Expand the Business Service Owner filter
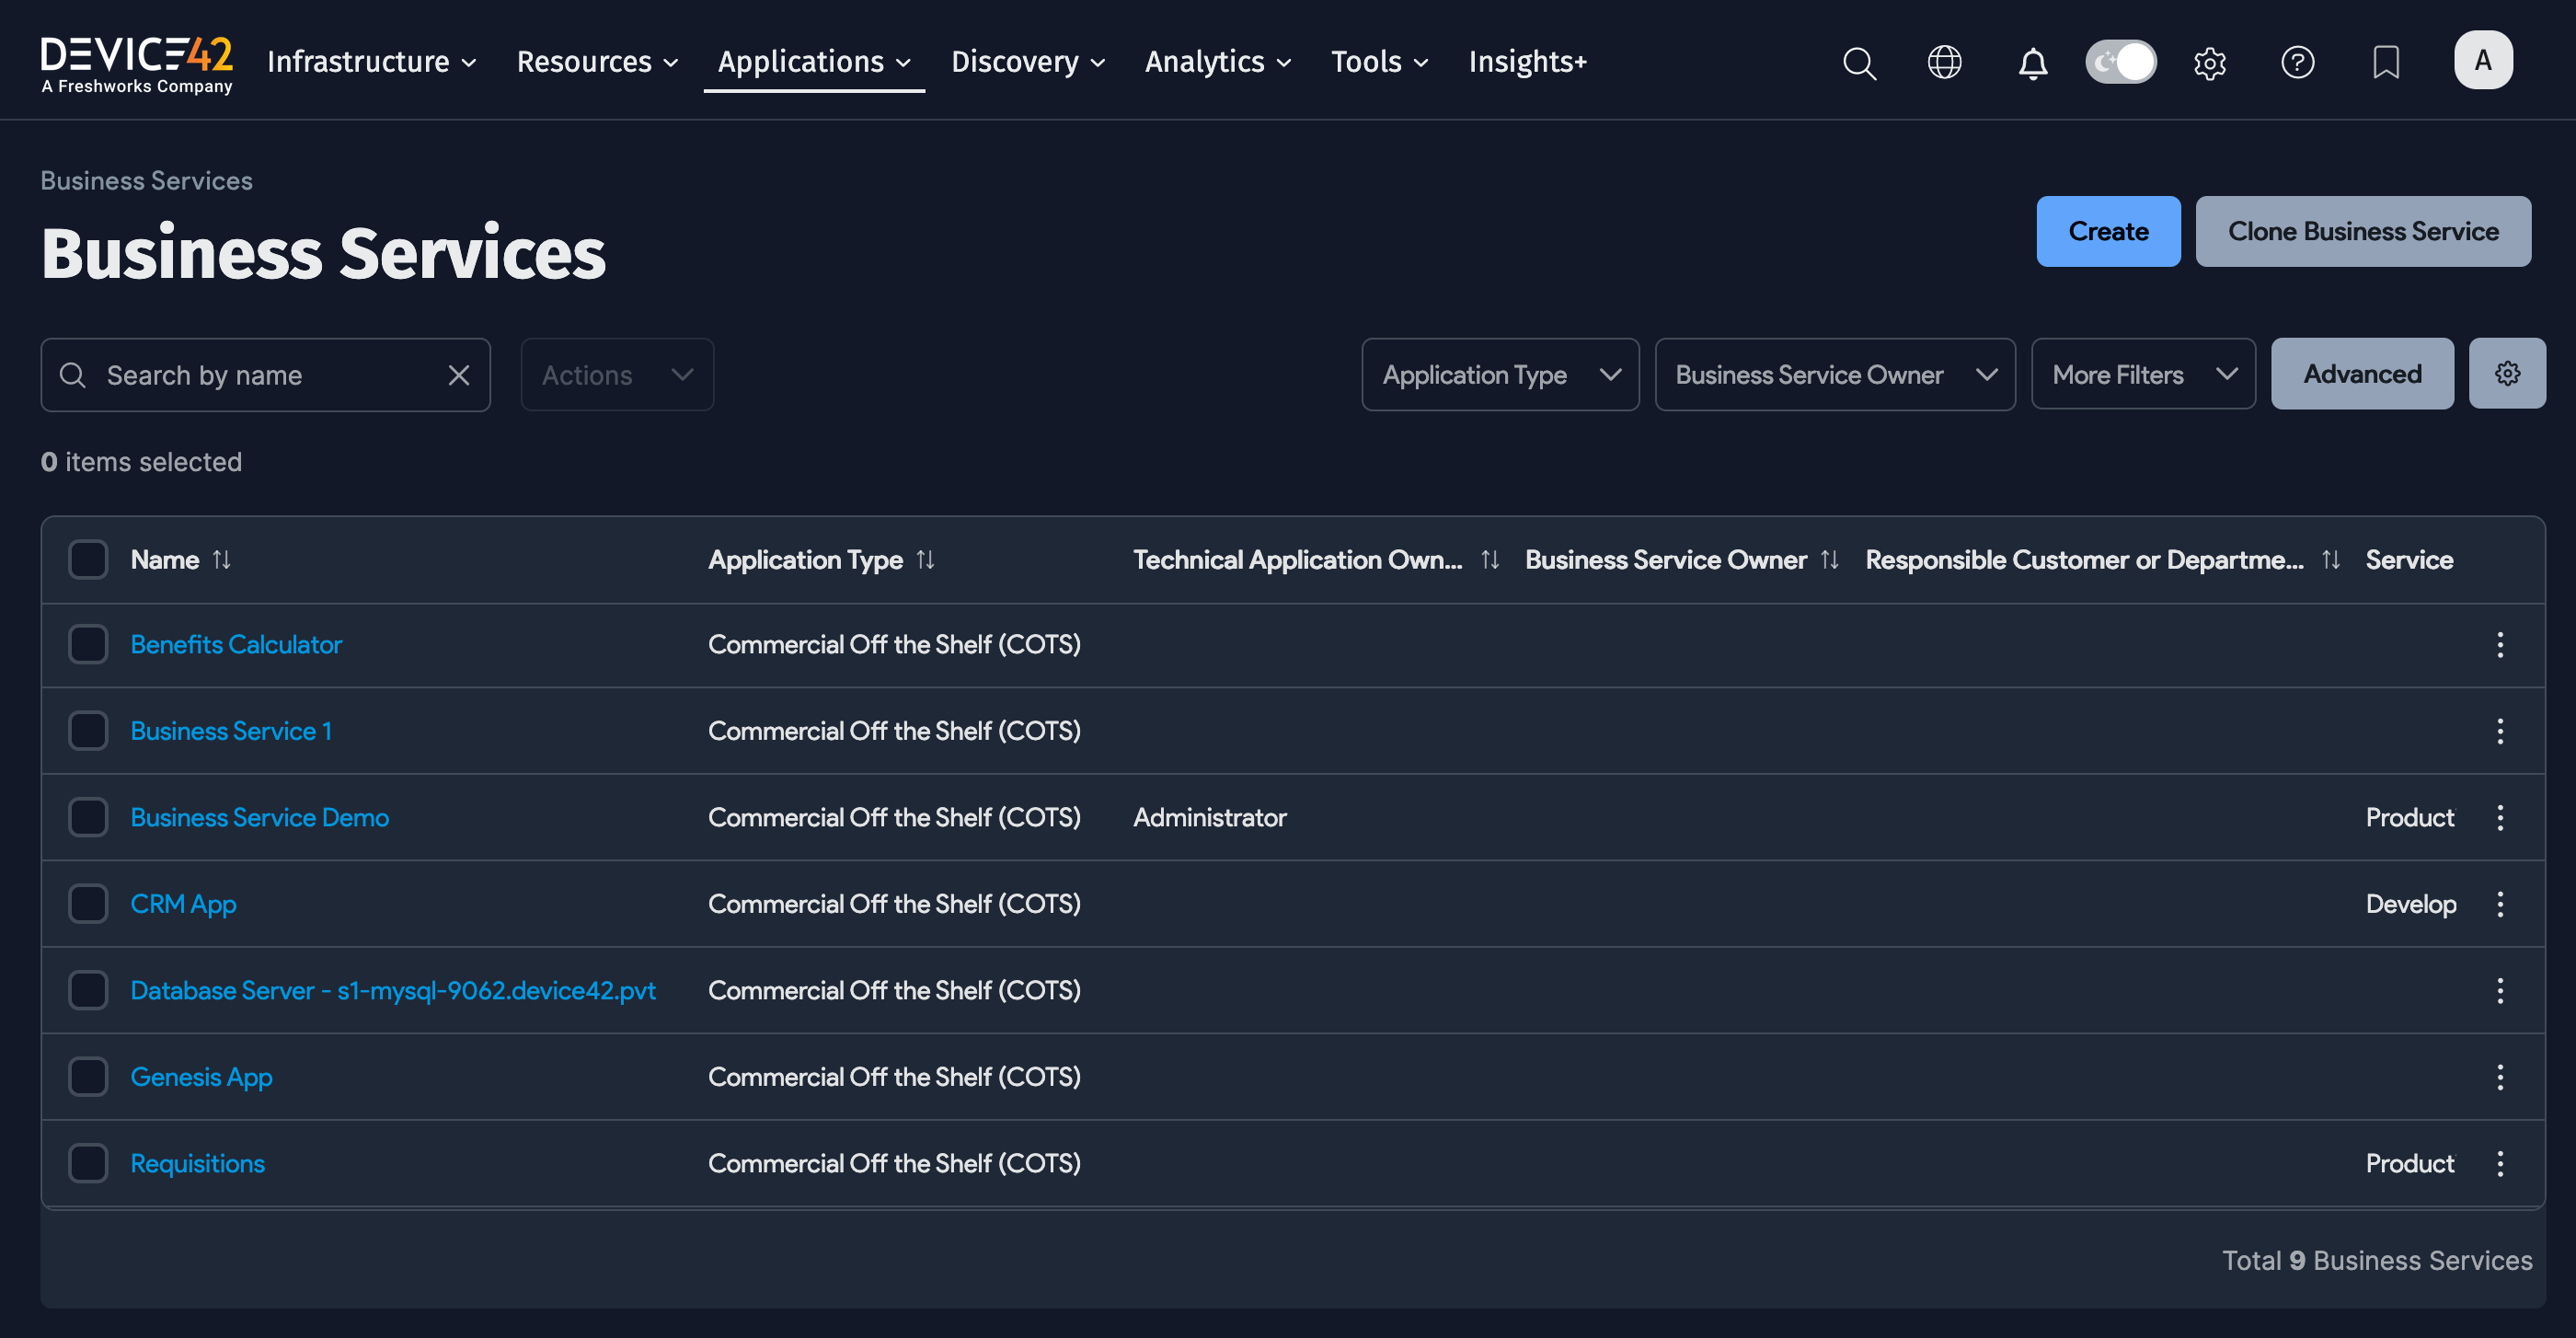The image size is (2576, 1338). point(1835,374)
